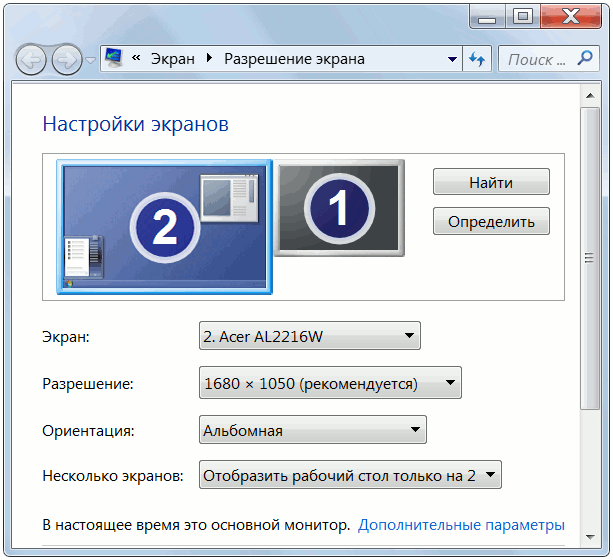This screenshot has width=613, height=560.
Task: Click the display control panel icon in address bar
Action: click(x=114, y=59)
